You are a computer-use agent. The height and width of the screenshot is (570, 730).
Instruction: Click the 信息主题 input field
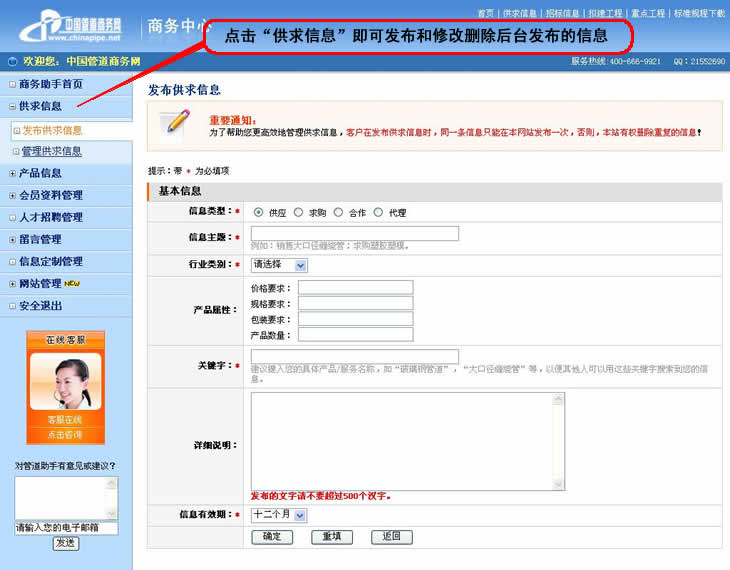click(354, 233)
